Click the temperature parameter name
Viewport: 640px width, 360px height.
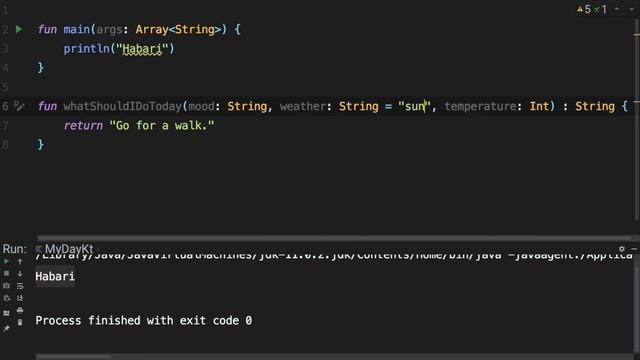[x=480, y=106]
